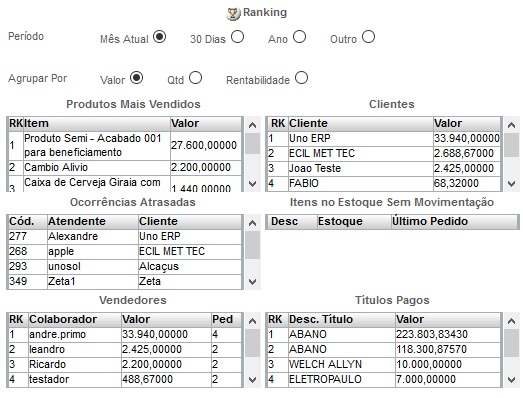The image size is (523, 398).
Task: Click Ped column header
Action: 226,319
